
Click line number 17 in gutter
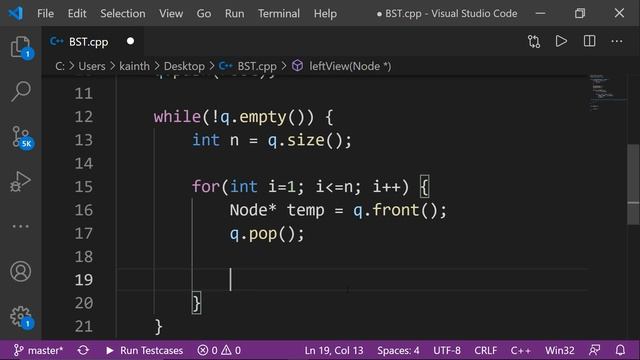84,233
